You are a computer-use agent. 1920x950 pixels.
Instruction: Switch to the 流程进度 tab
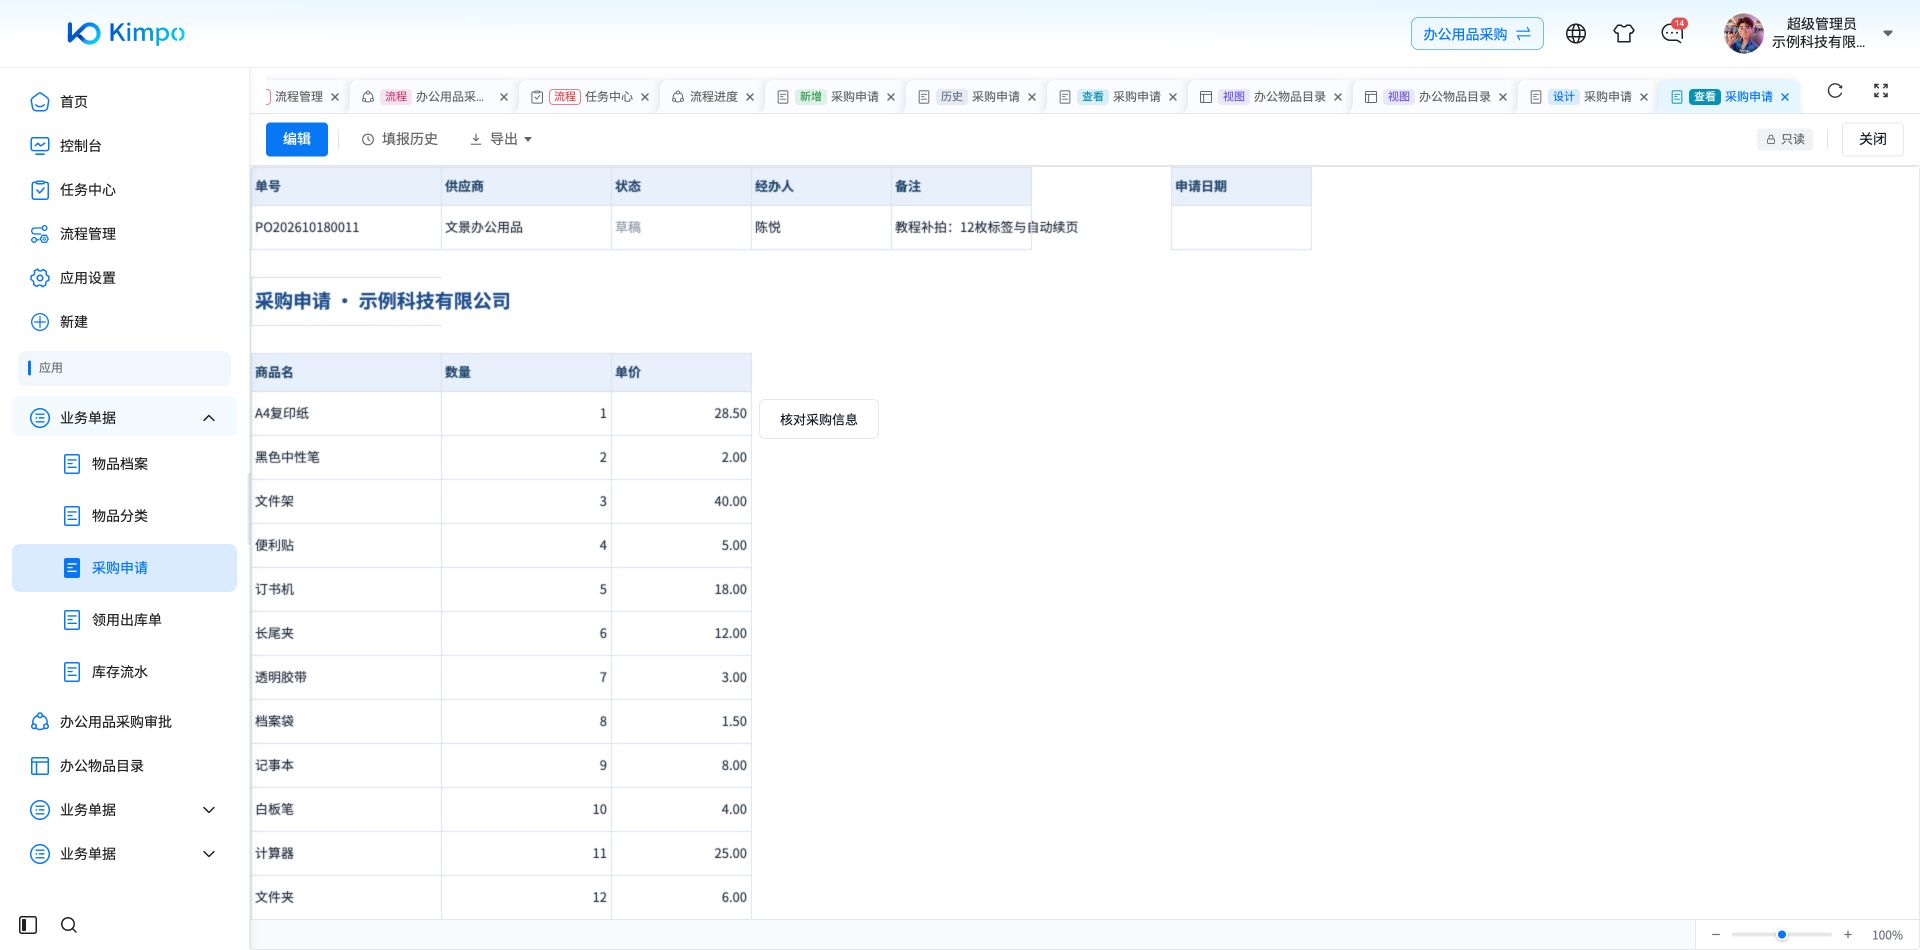(x=713, y=97)
